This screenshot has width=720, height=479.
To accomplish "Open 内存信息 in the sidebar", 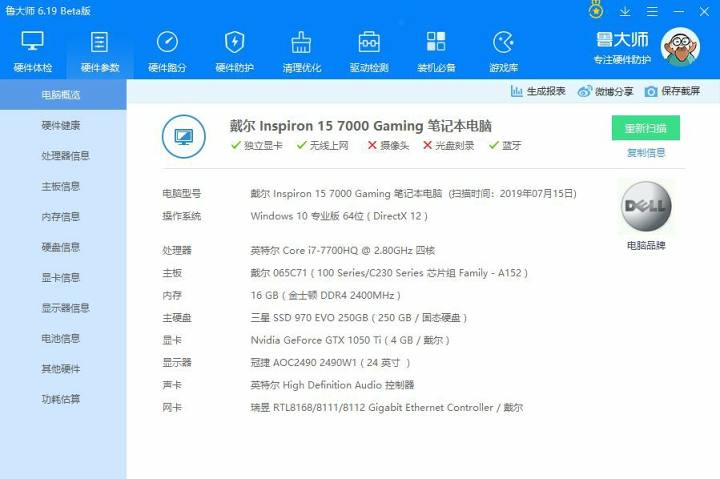I will click(x=61, y=216).
